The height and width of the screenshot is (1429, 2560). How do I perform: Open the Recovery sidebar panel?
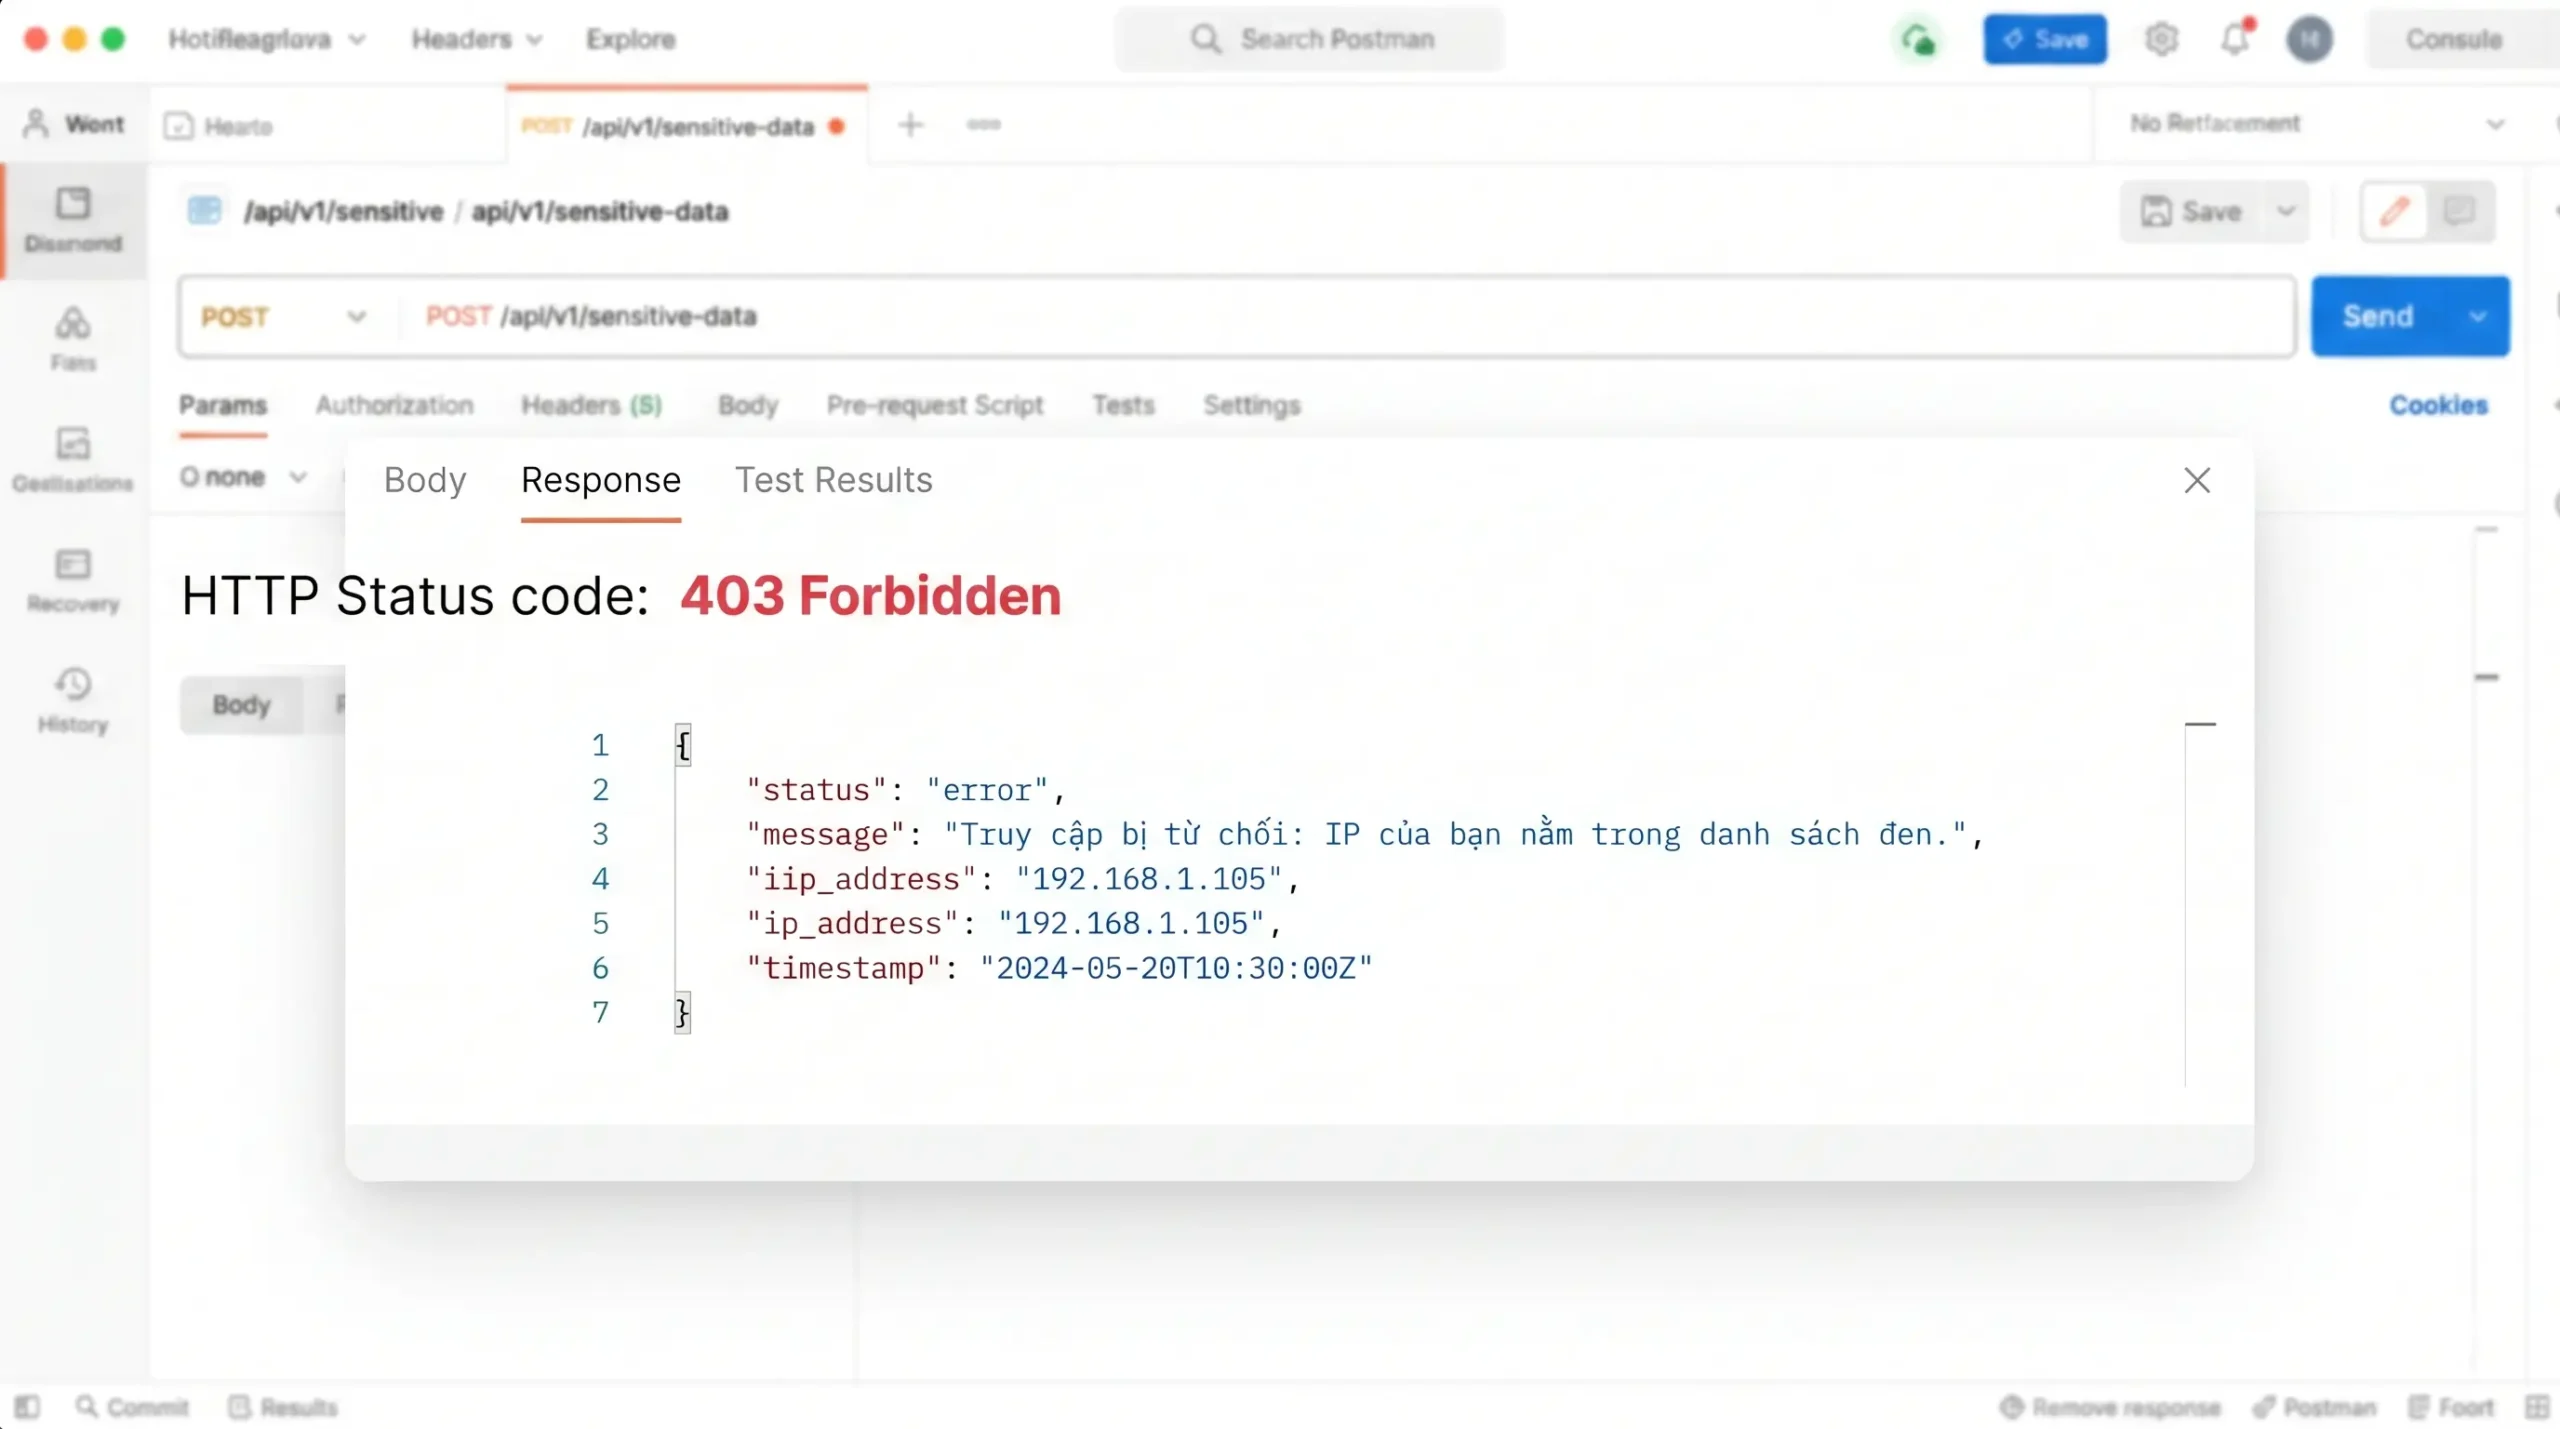(x=73, y=580)
